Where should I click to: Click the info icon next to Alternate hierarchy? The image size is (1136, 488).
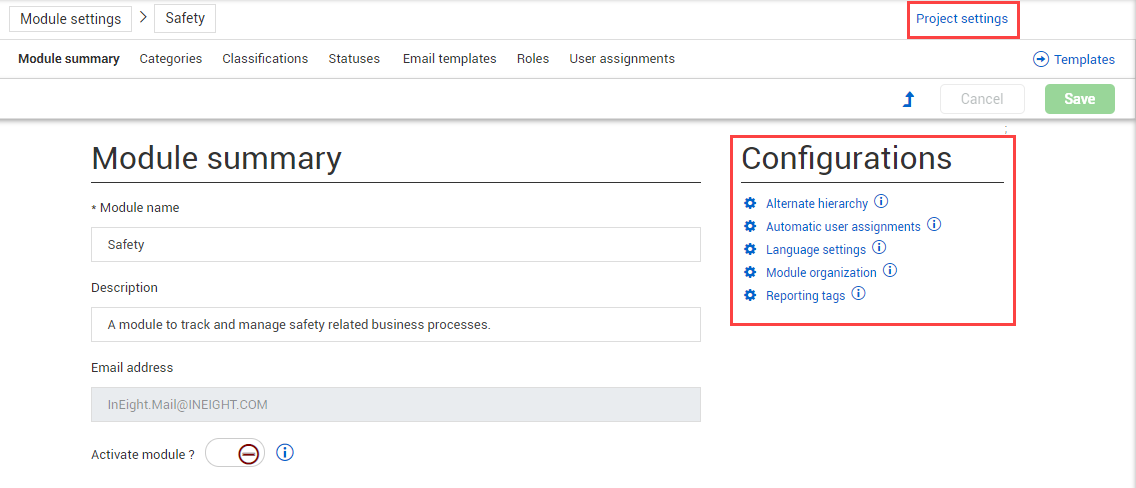(x=881, y=202)
